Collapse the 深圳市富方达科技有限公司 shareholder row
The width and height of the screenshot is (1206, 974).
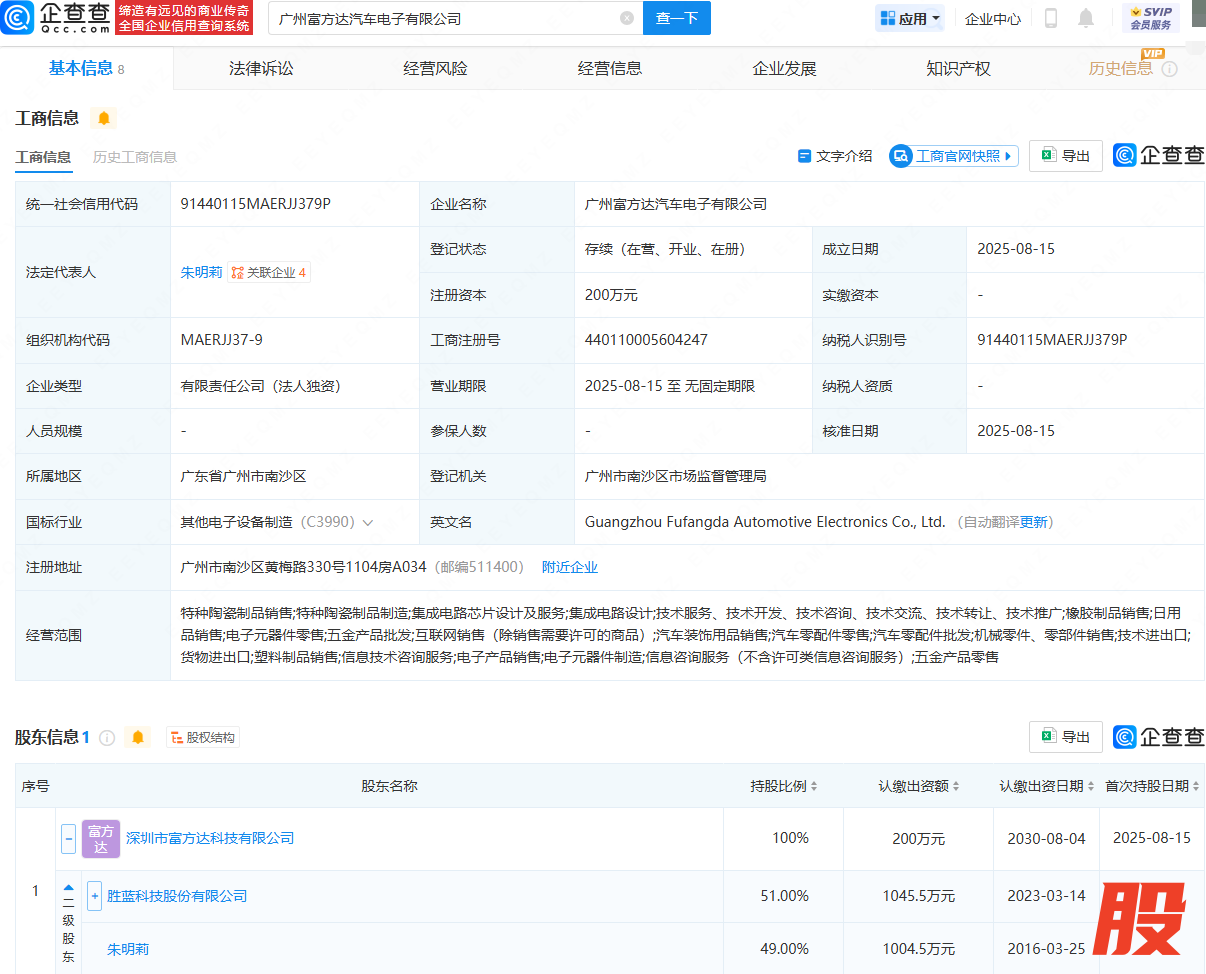69,838
